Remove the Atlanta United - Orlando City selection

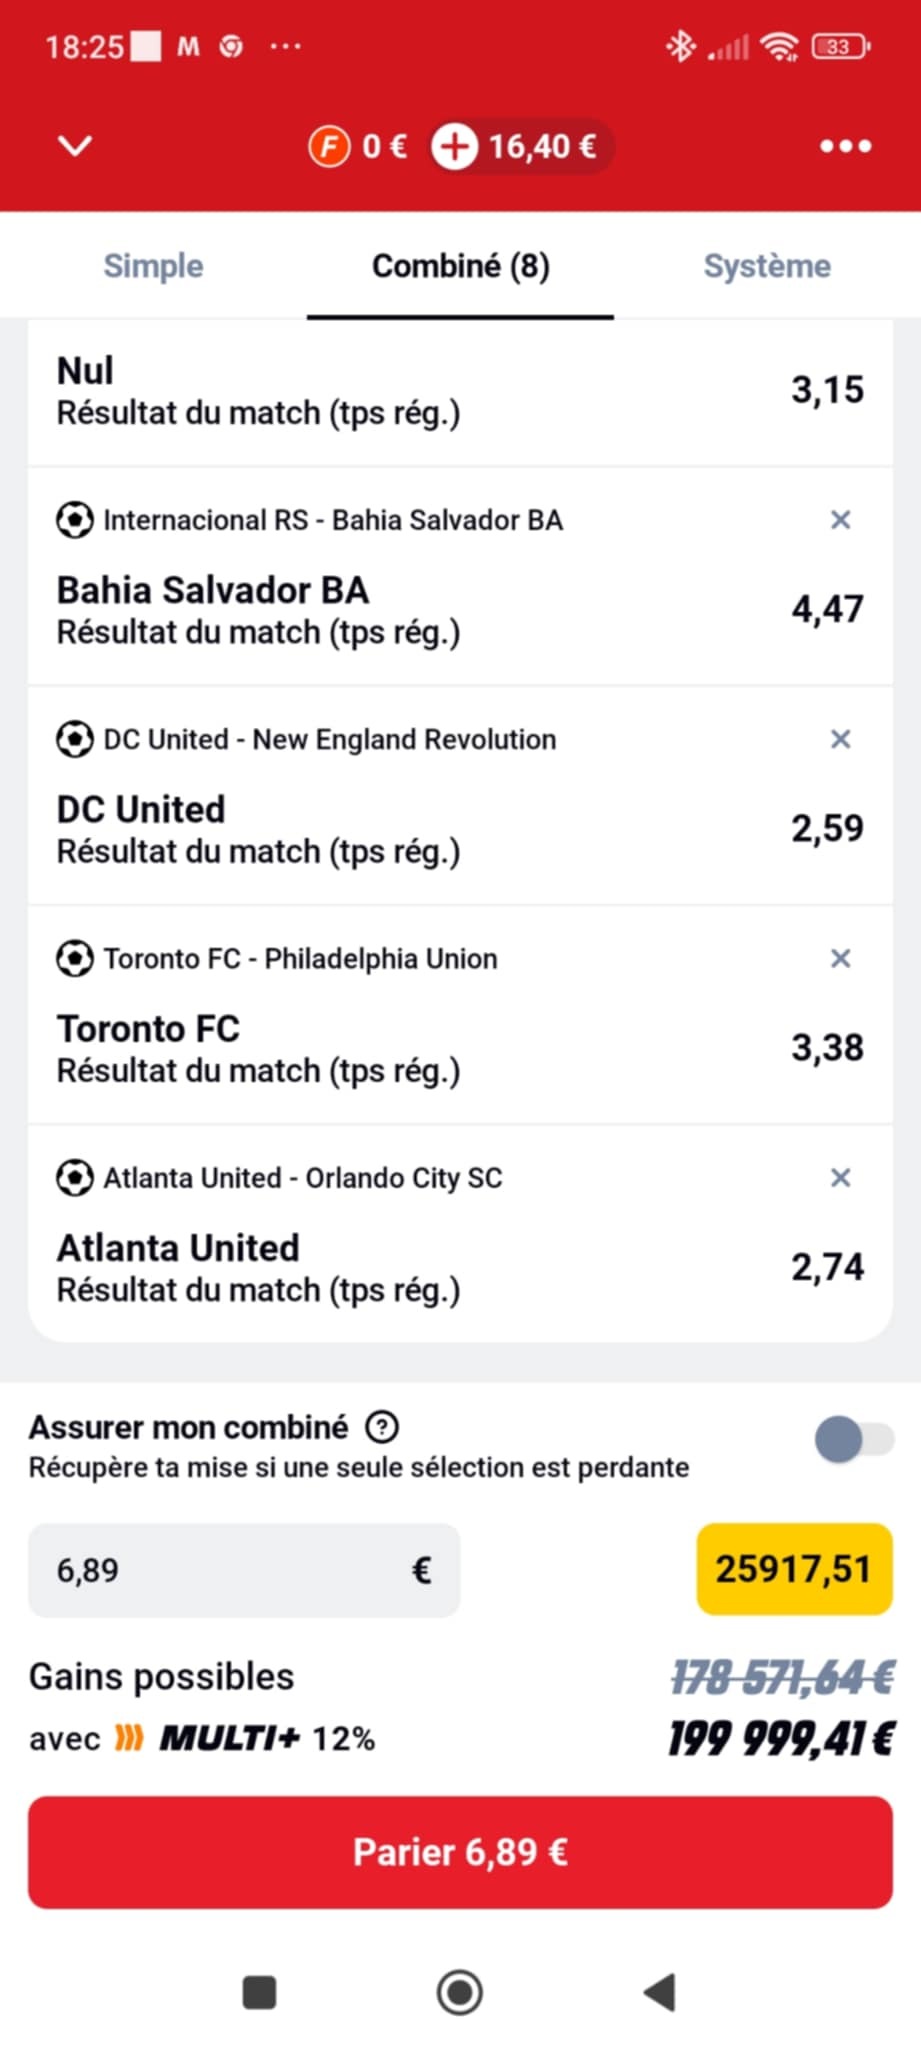840,1177
